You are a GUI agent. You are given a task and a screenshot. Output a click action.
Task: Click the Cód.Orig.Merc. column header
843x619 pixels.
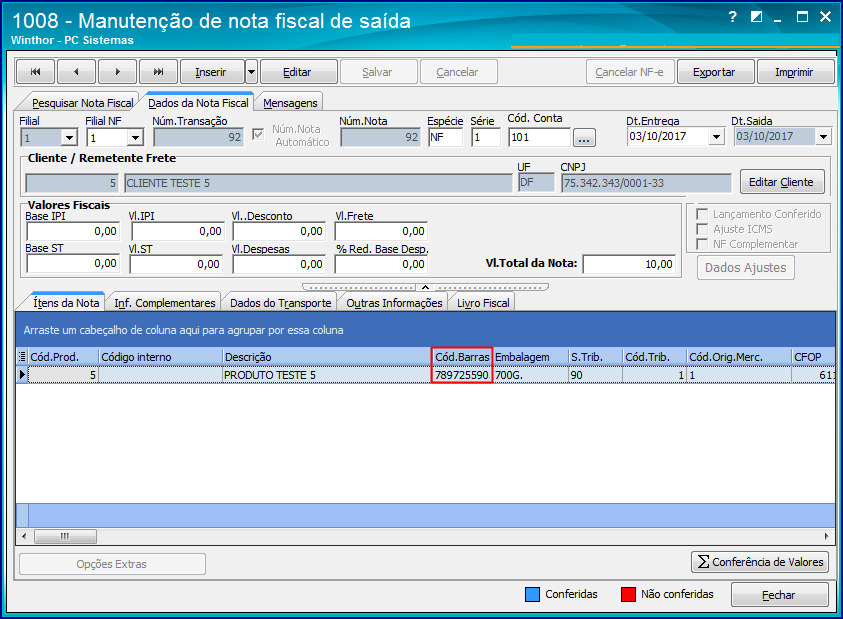[x=739, y=357]
